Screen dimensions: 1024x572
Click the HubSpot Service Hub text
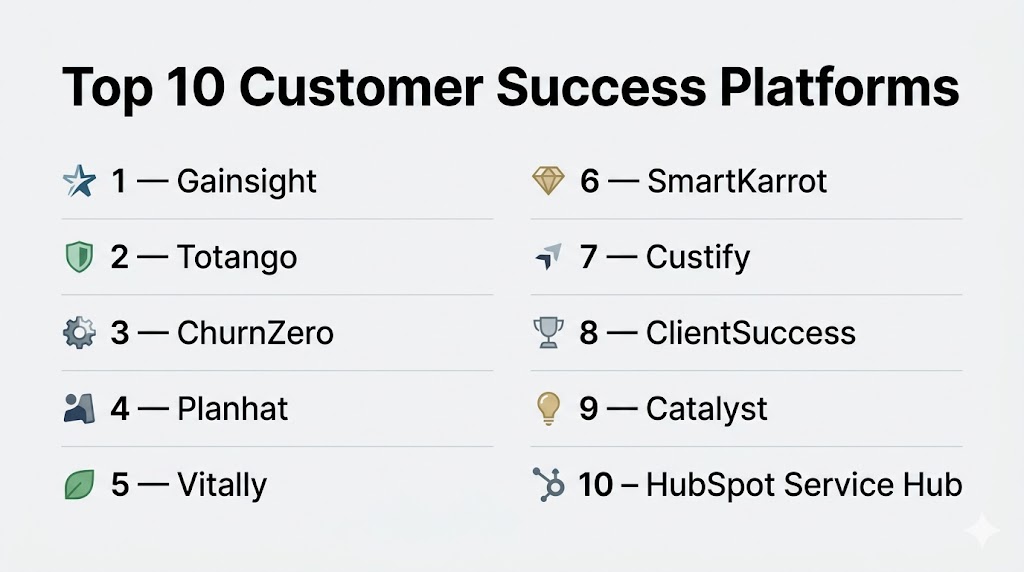(x=803, y=485)
